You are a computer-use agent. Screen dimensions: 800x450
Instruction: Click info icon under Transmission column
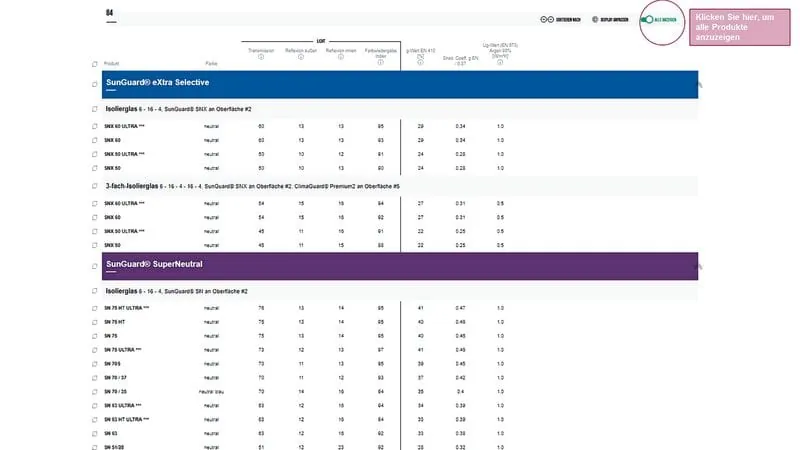coord(261,57)
